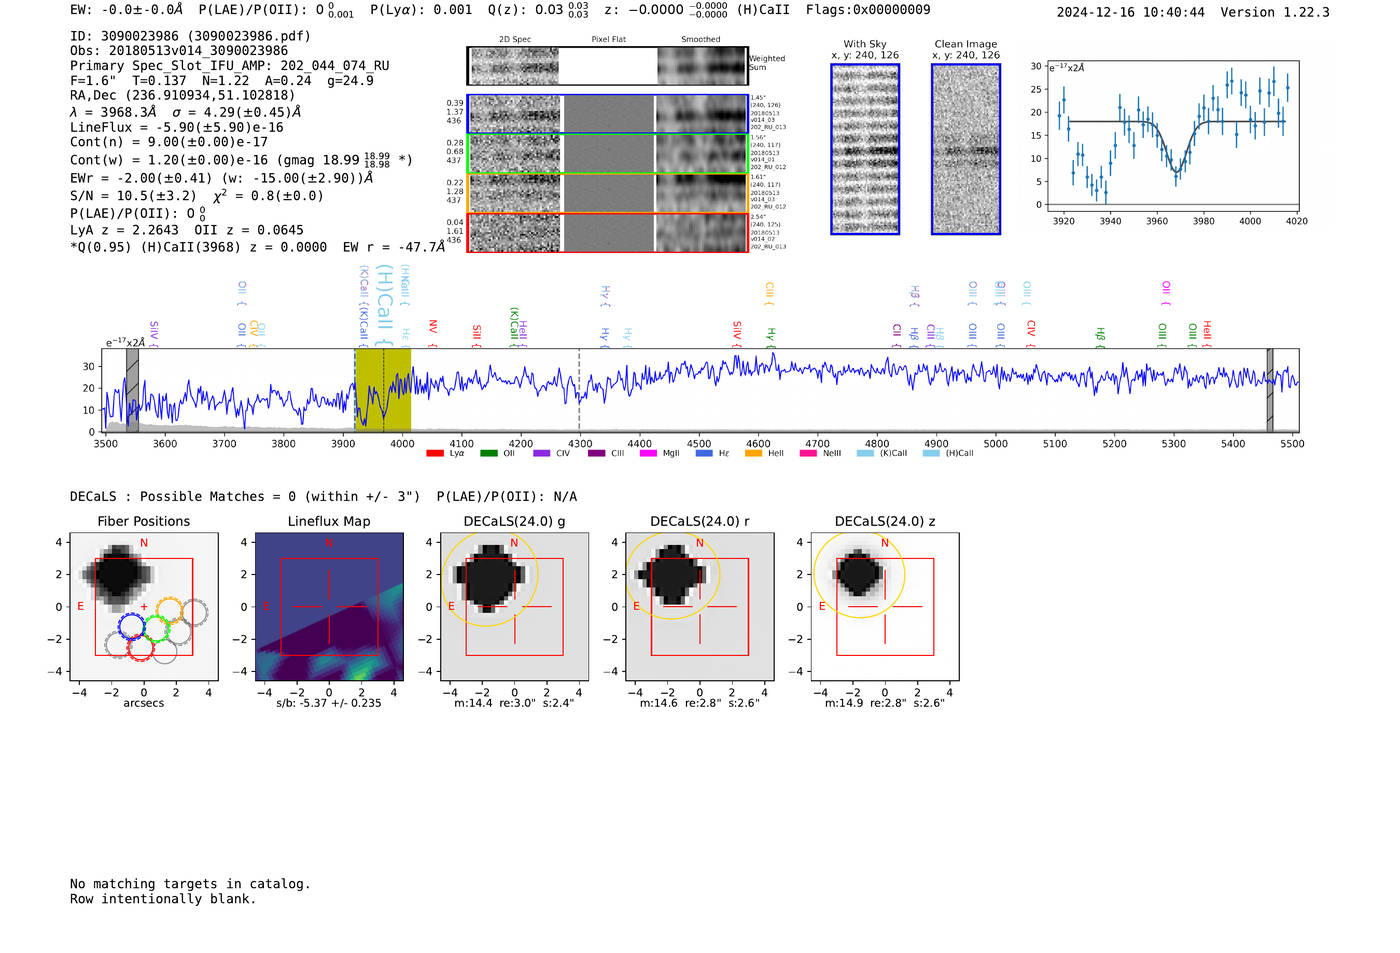
Task: Click the large (H)CaII line label
Action: [384, 299]
